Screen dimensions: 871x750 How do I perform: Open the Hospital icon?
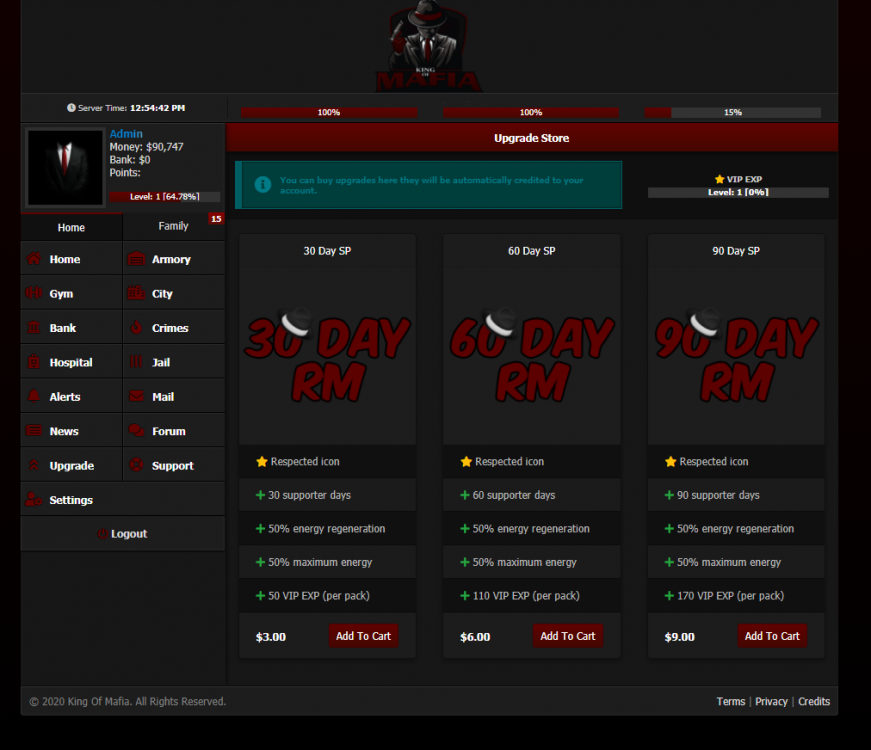coord(34,362)
